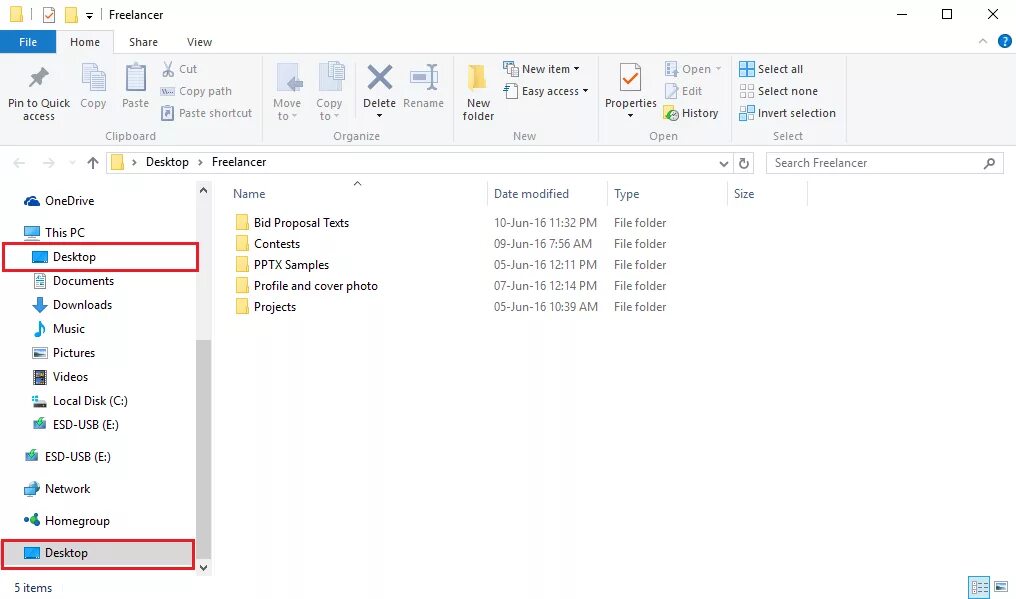
Task: Go up one folder level
Action: click(x=93, y=163)
